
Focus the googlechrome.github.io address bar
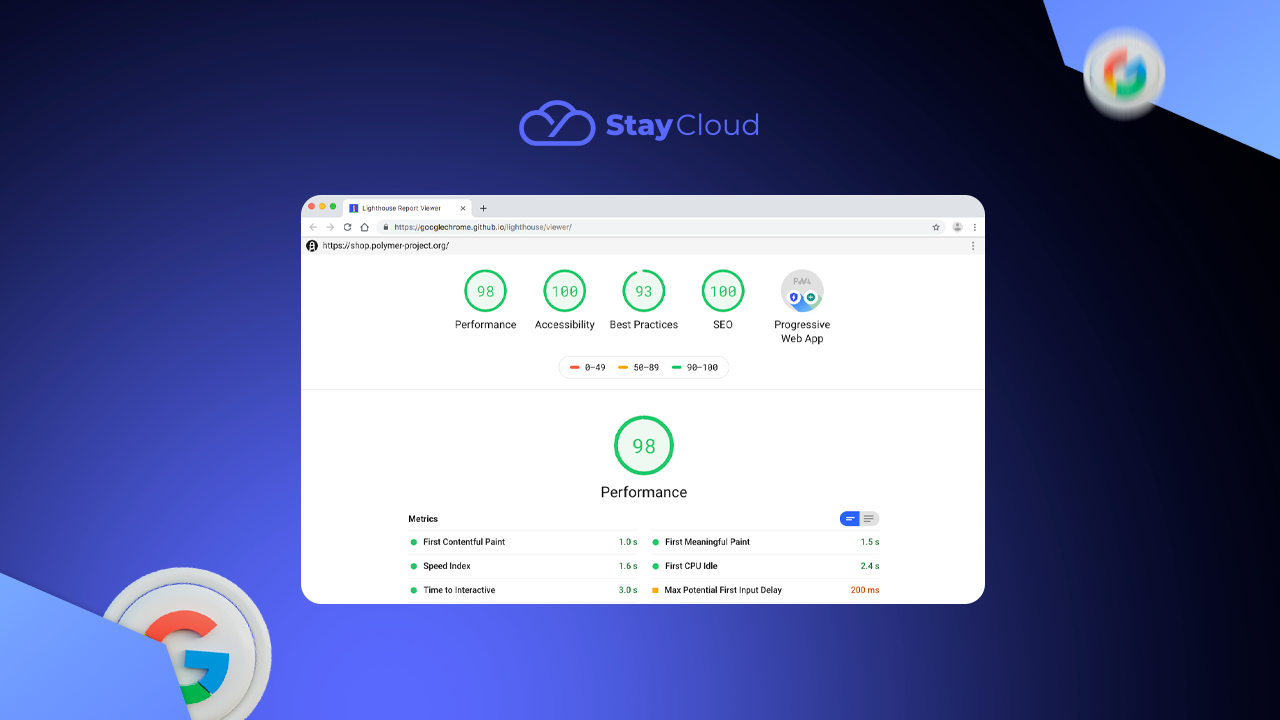click(660, 227)
